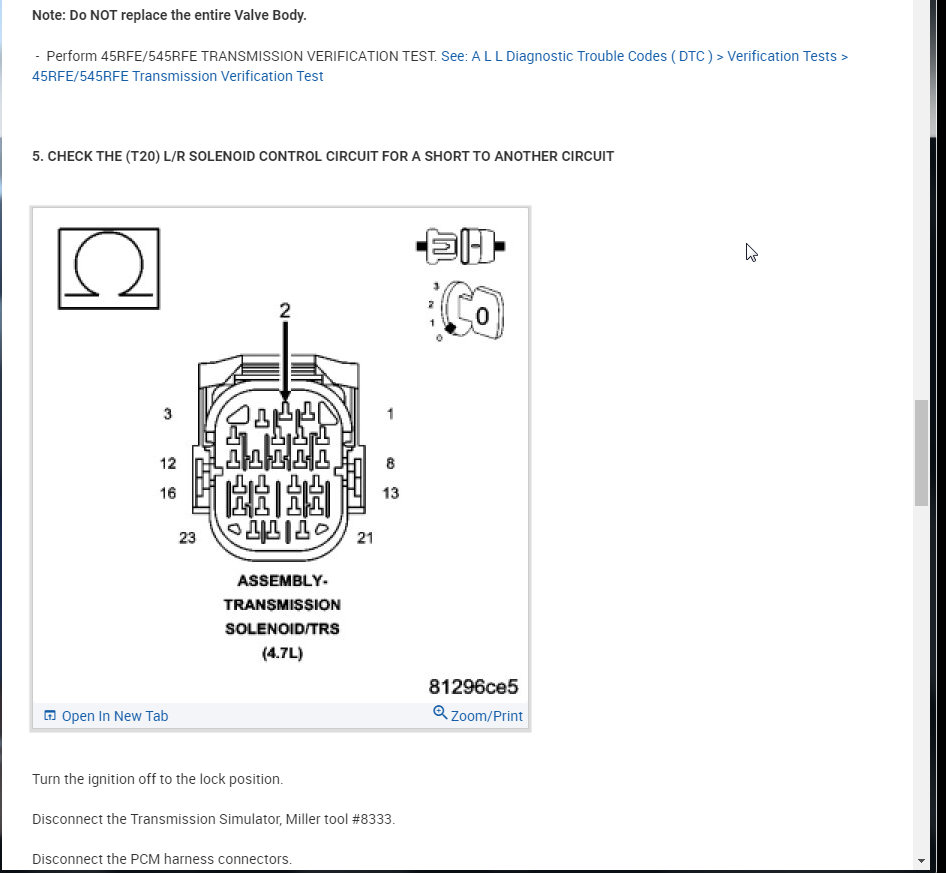Click the Zoom/Print link

click(x=486, y=716)
